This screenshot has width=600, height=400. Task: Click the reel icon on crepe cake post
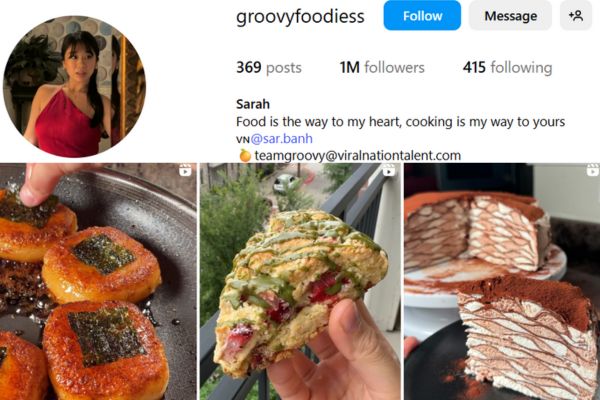(590, 171)
